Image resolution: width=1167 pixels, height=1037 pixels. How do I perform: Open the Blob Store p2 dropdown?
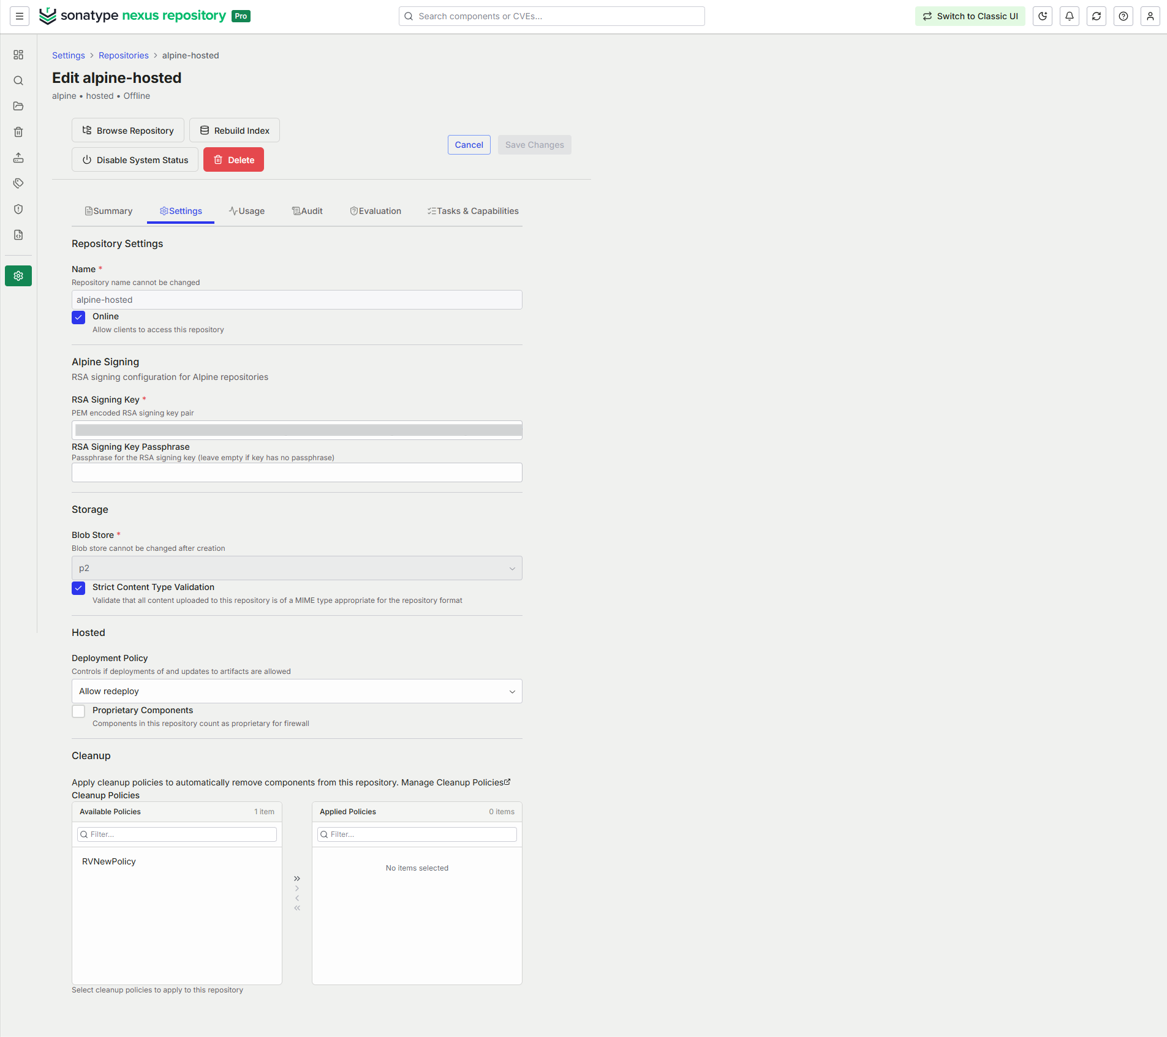(297, 568)
